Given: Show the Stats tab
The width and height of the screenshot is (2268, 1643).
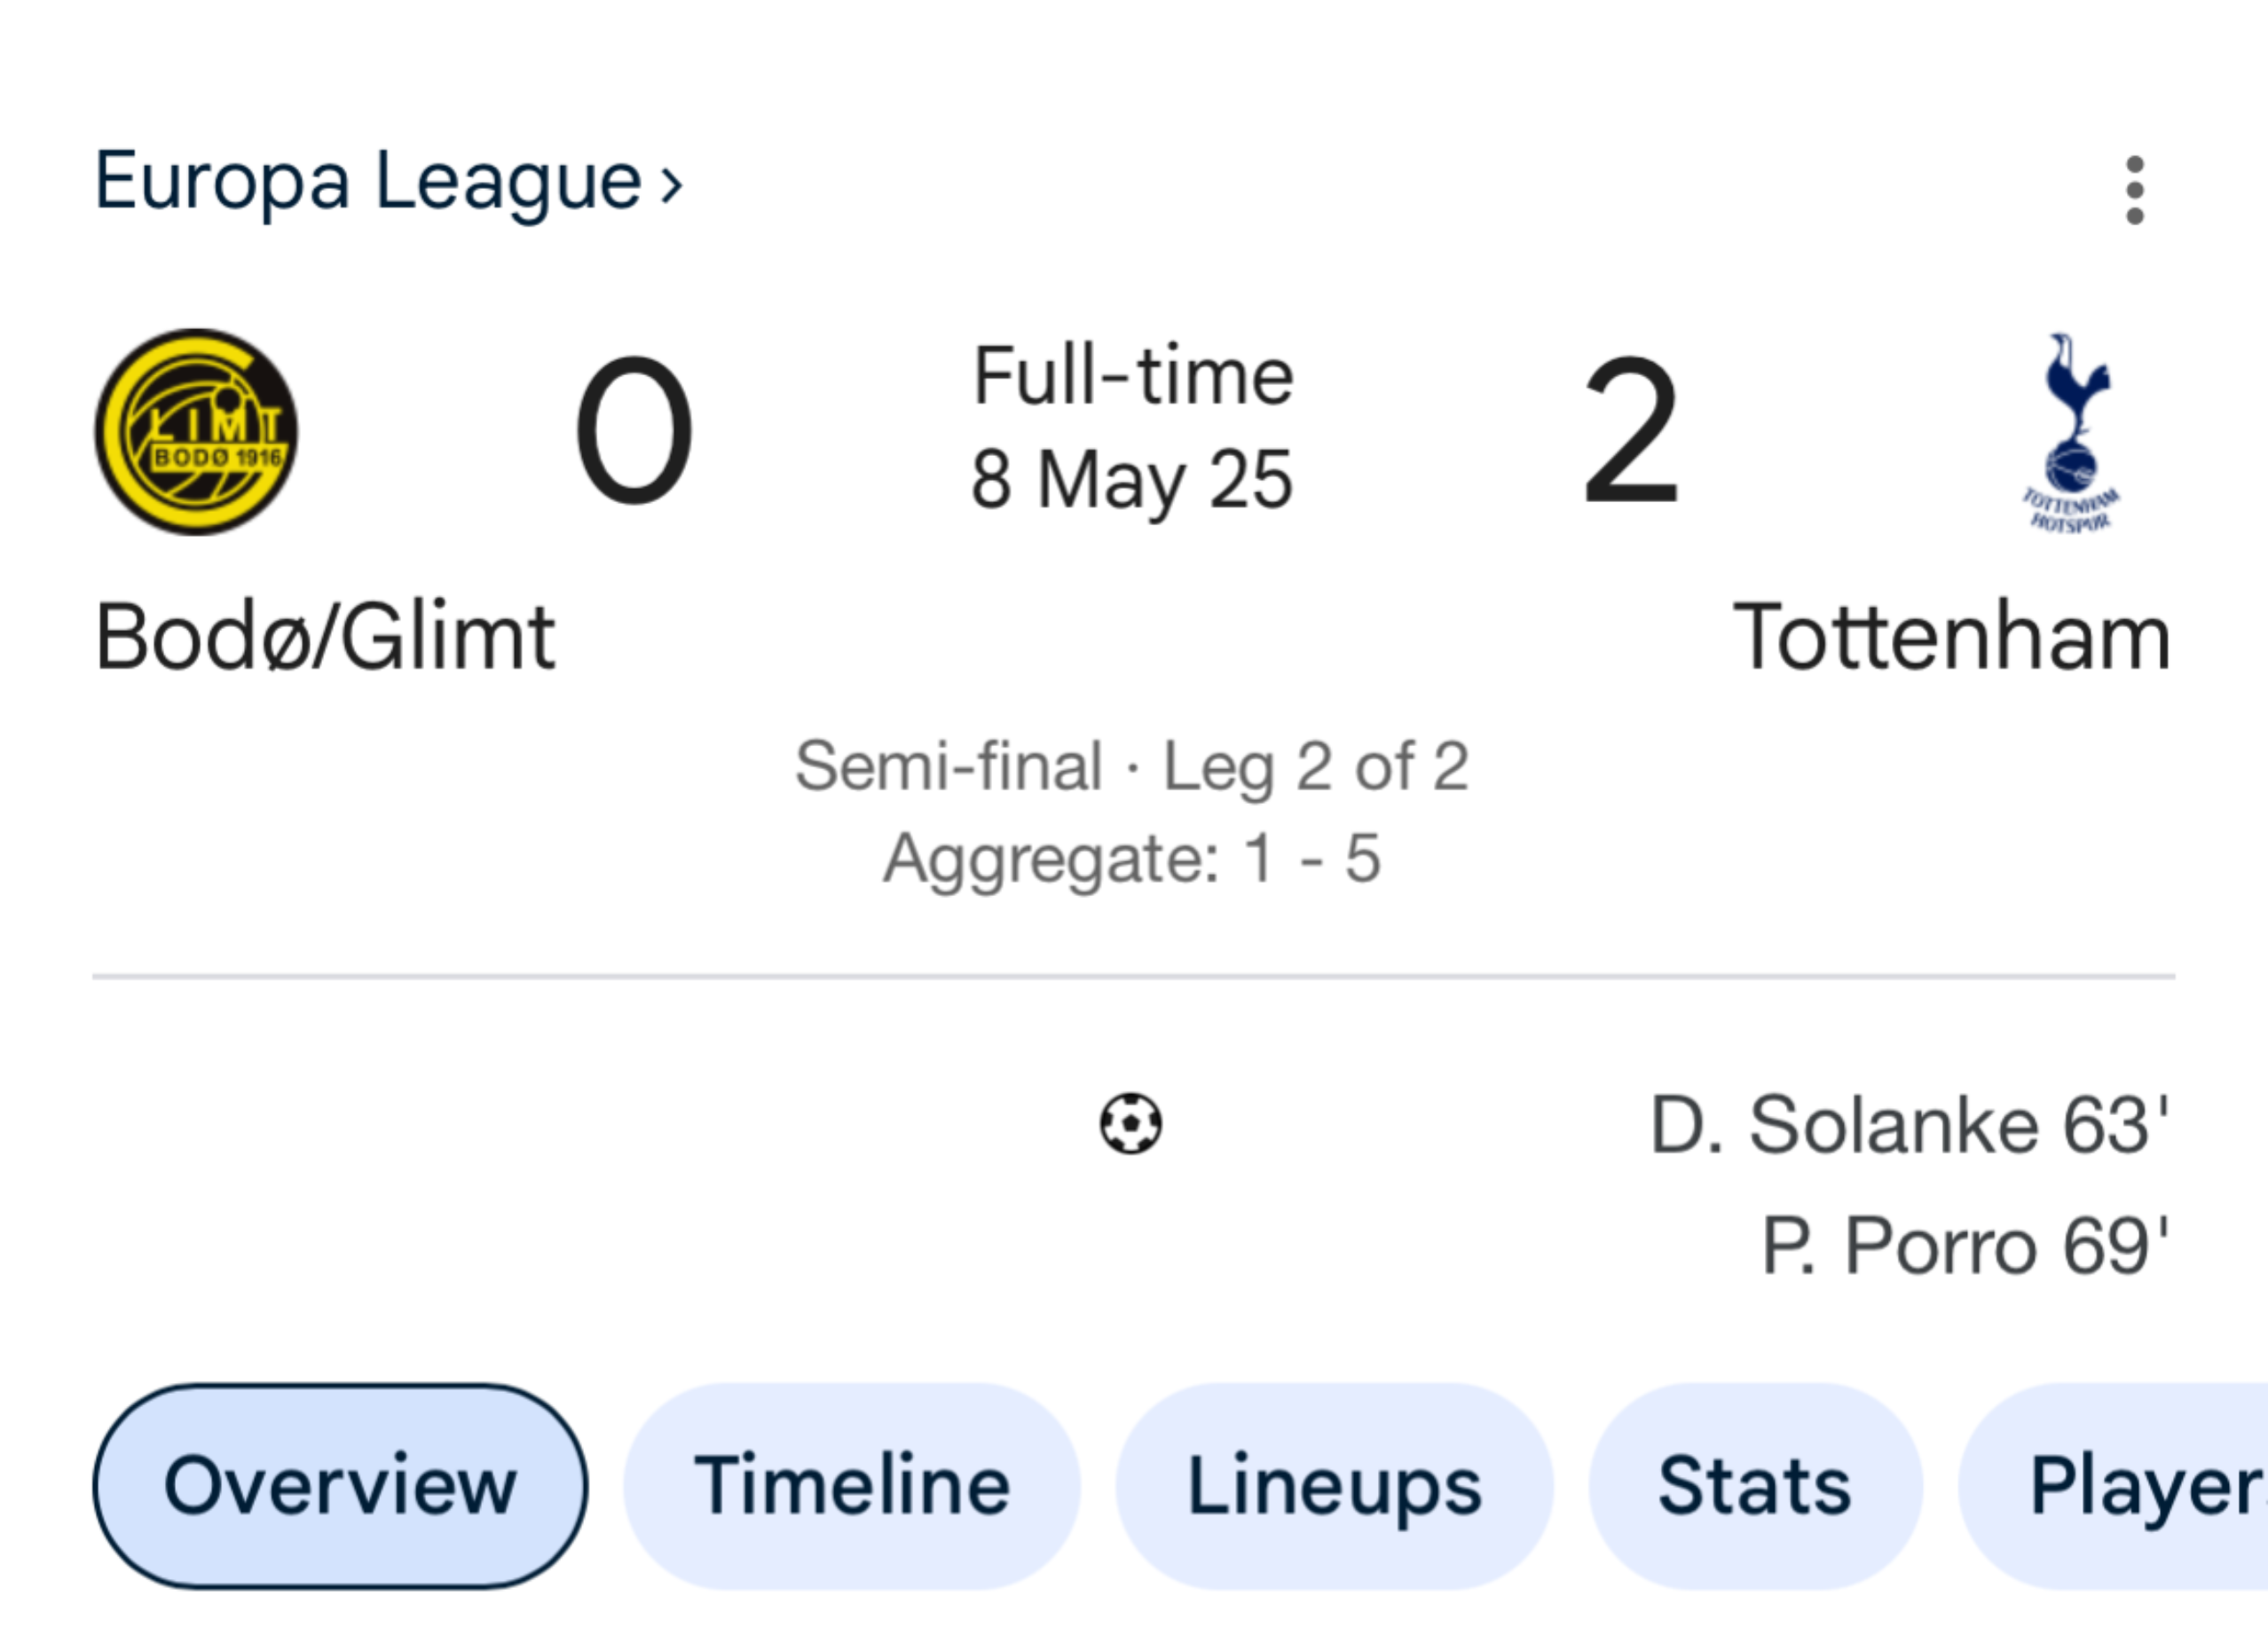Looking at the screenshot, I should click(1755, 1486).
